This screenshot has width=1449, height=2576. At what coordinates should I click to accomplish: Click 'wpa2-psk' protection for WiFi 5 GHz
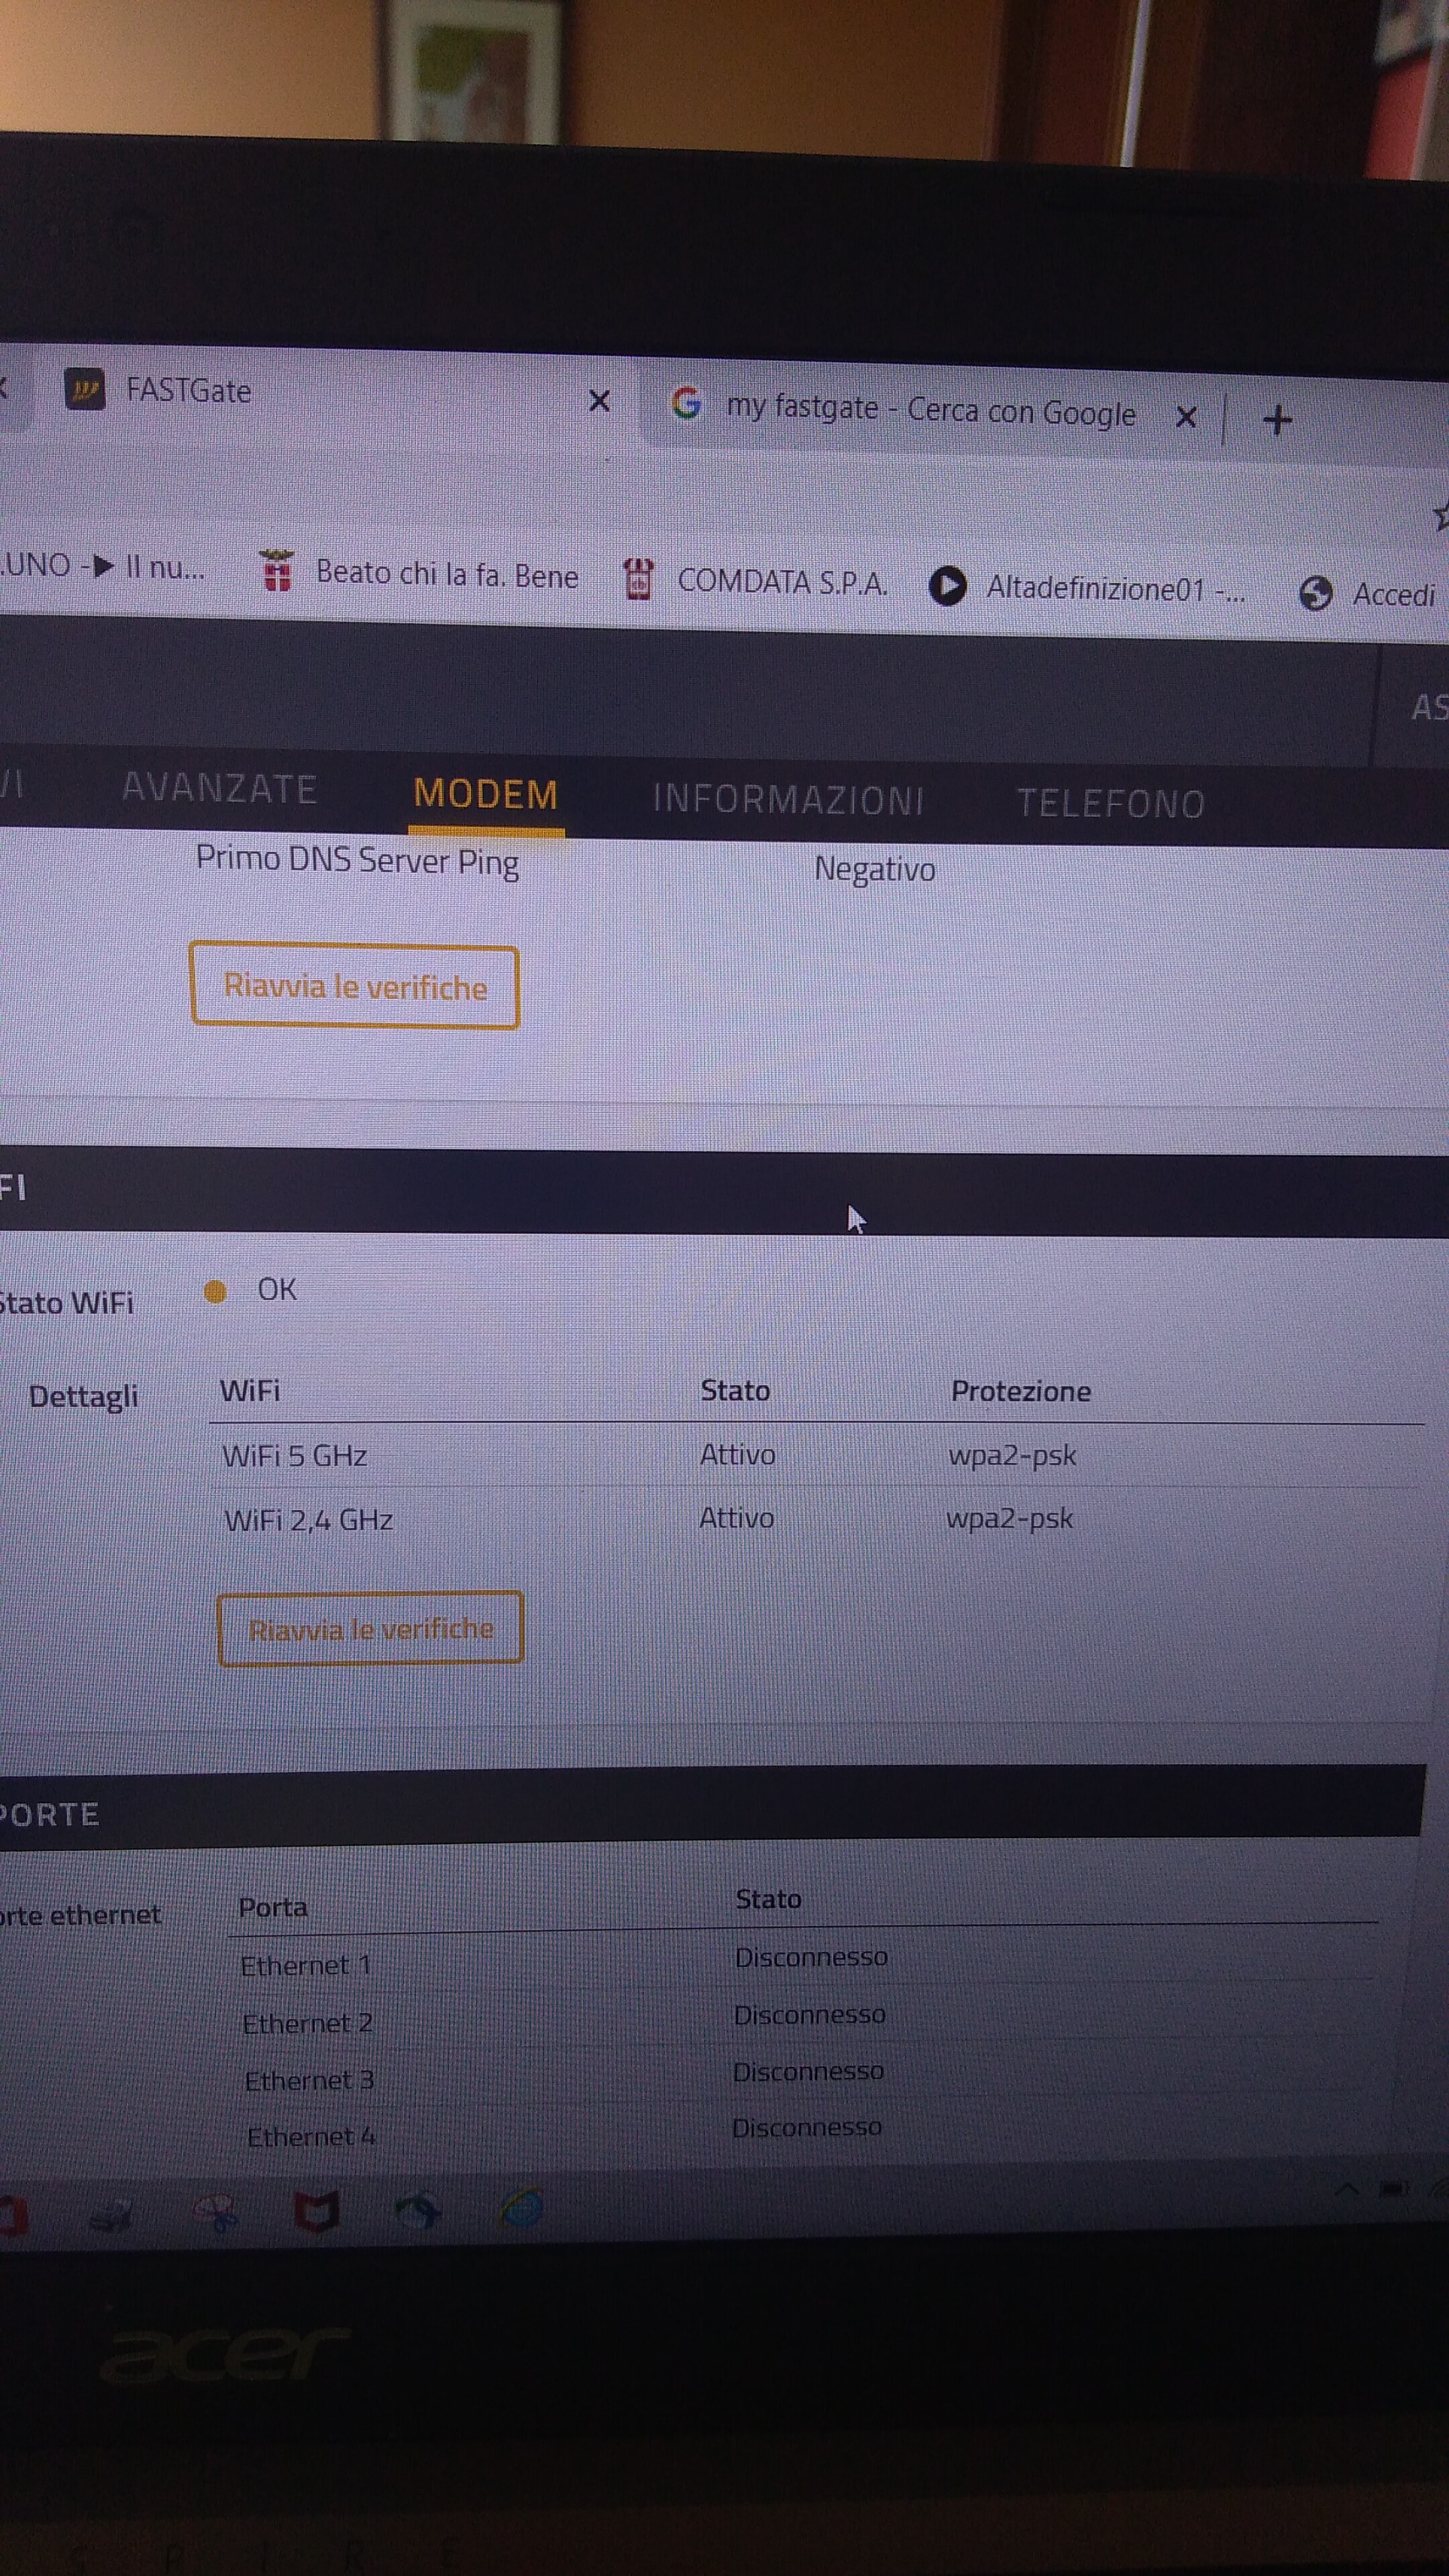[1013, 1455]
